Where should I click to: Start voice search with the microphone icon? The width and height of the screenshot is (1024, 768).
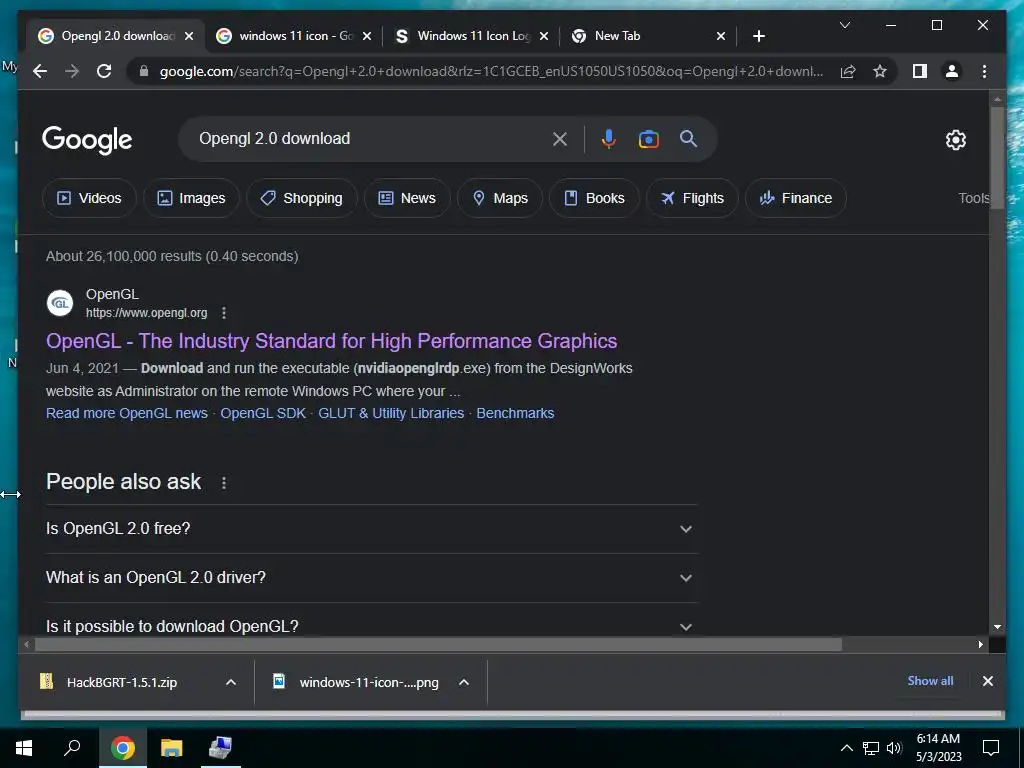click(609, 139)
